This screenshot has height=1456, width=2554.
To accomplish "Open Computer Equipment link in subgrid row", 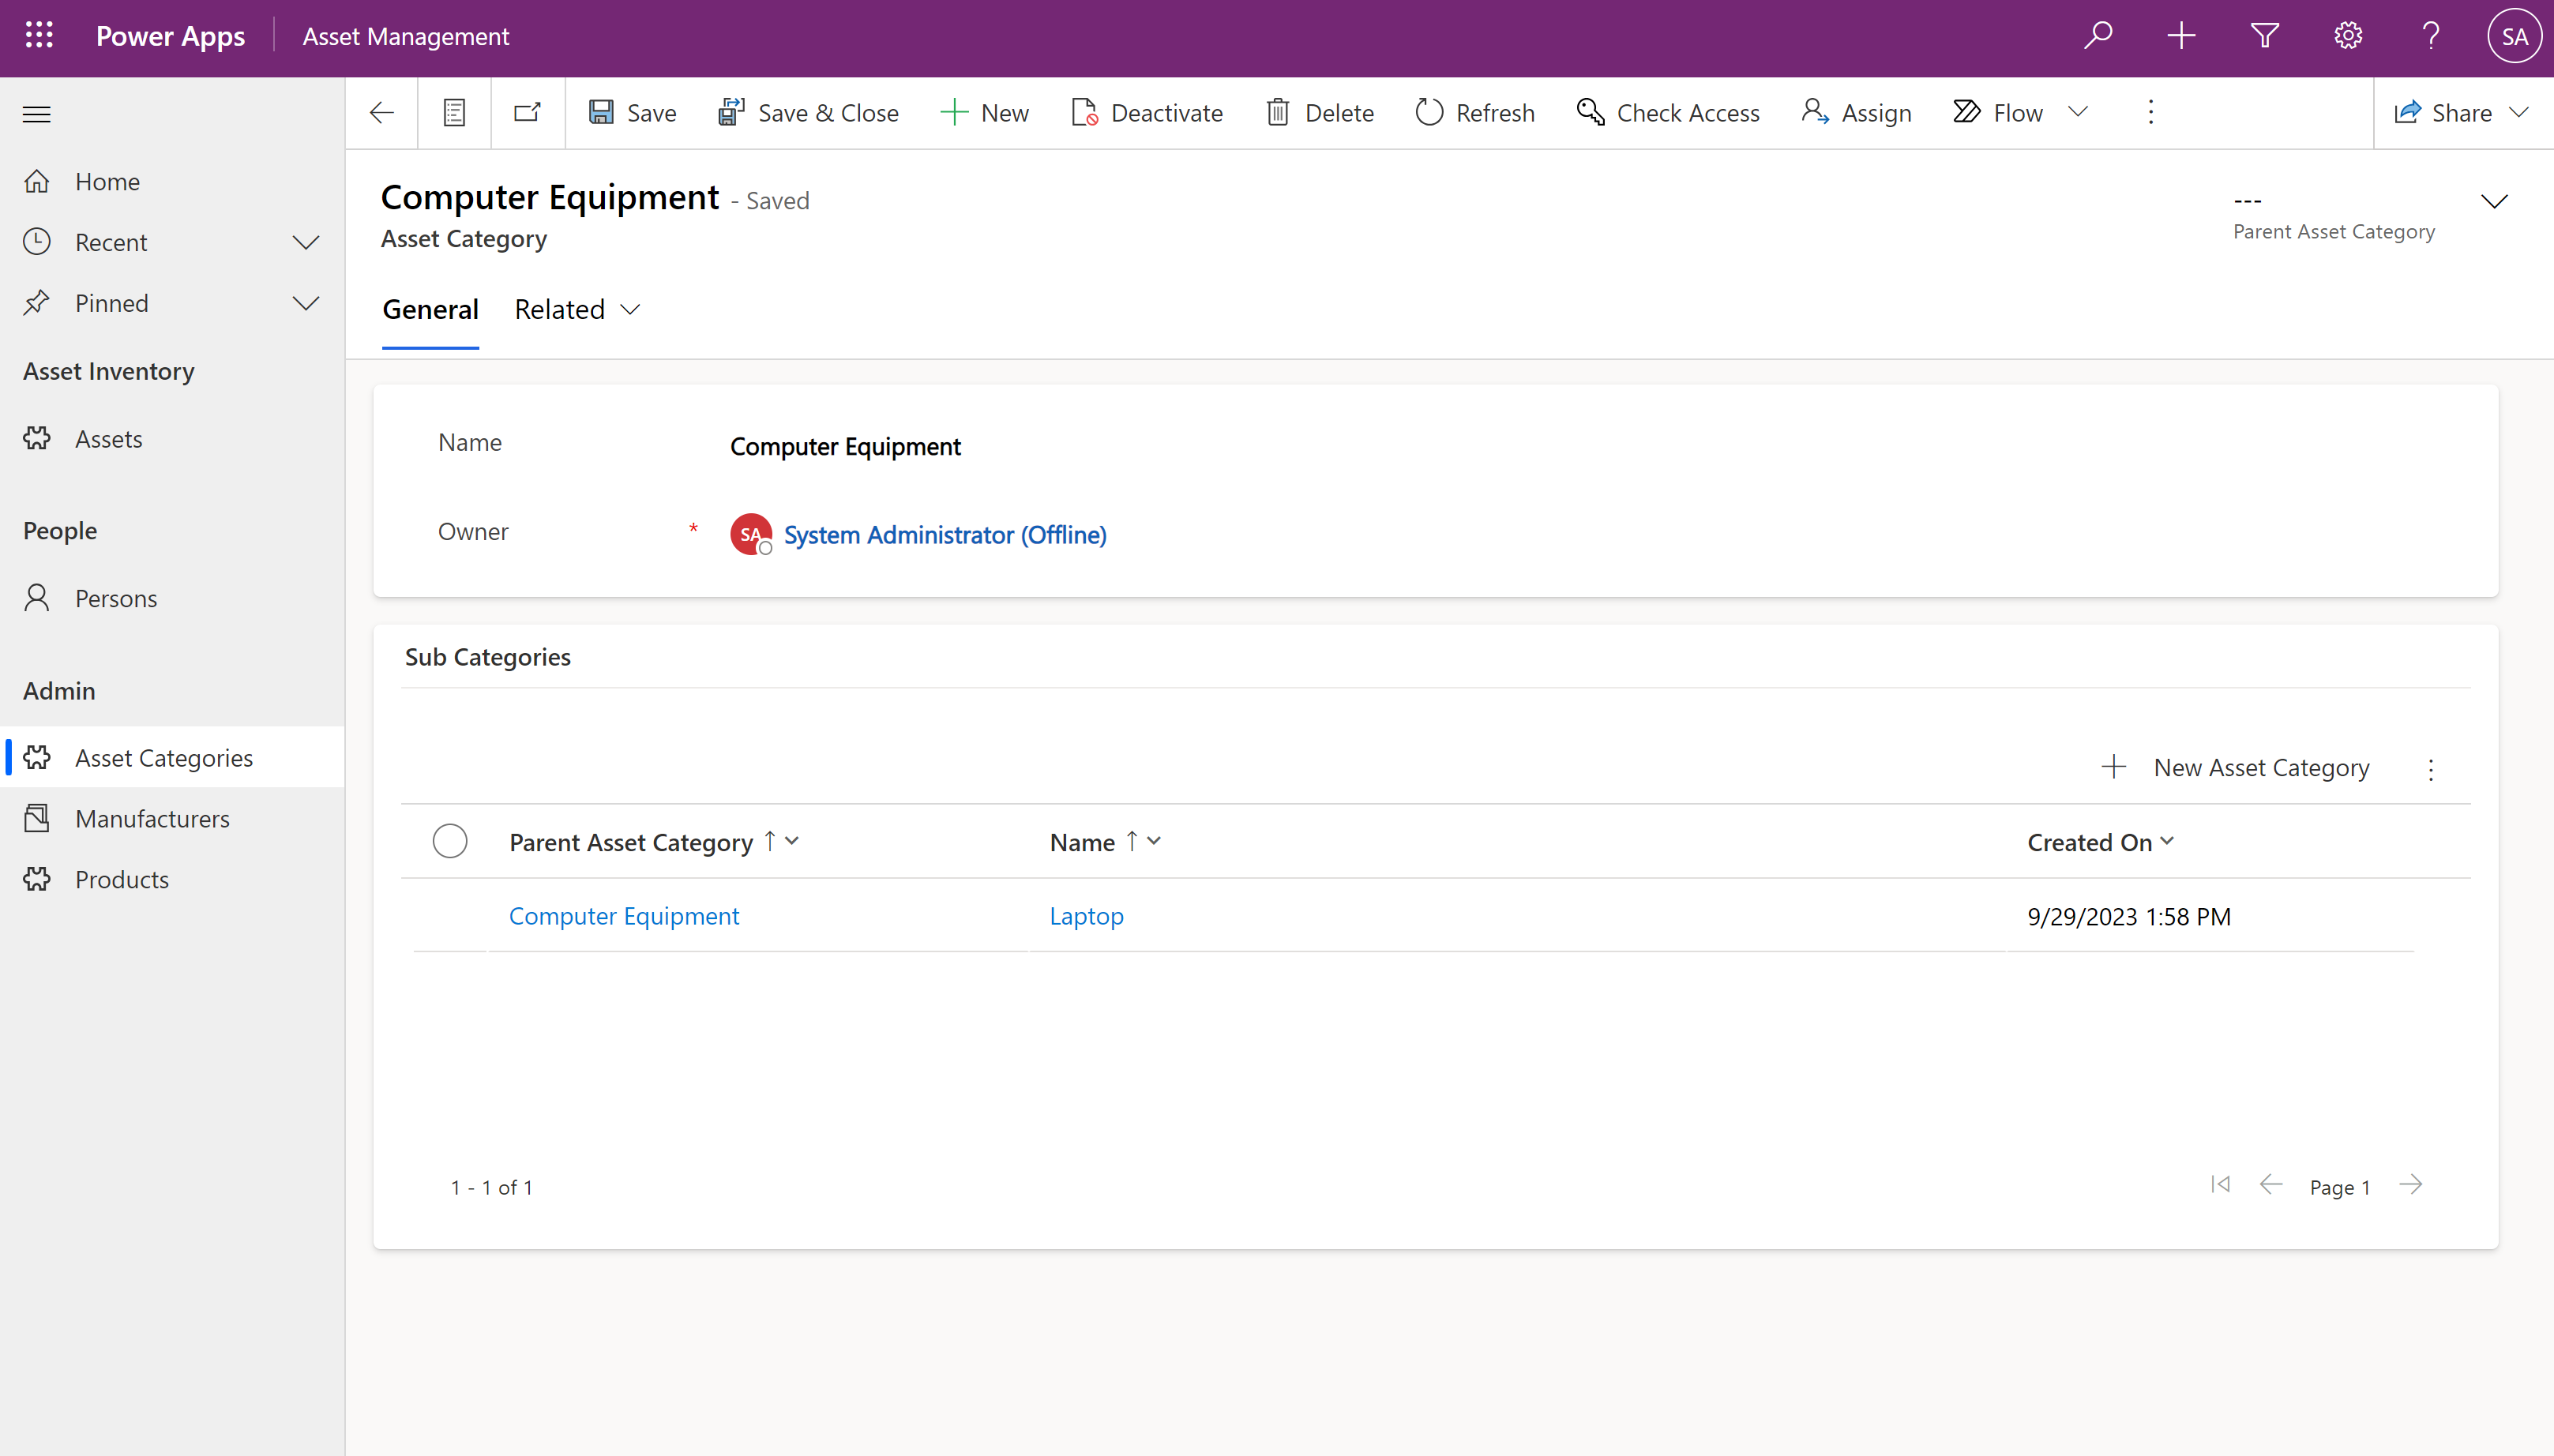I will tap(624, 916).
